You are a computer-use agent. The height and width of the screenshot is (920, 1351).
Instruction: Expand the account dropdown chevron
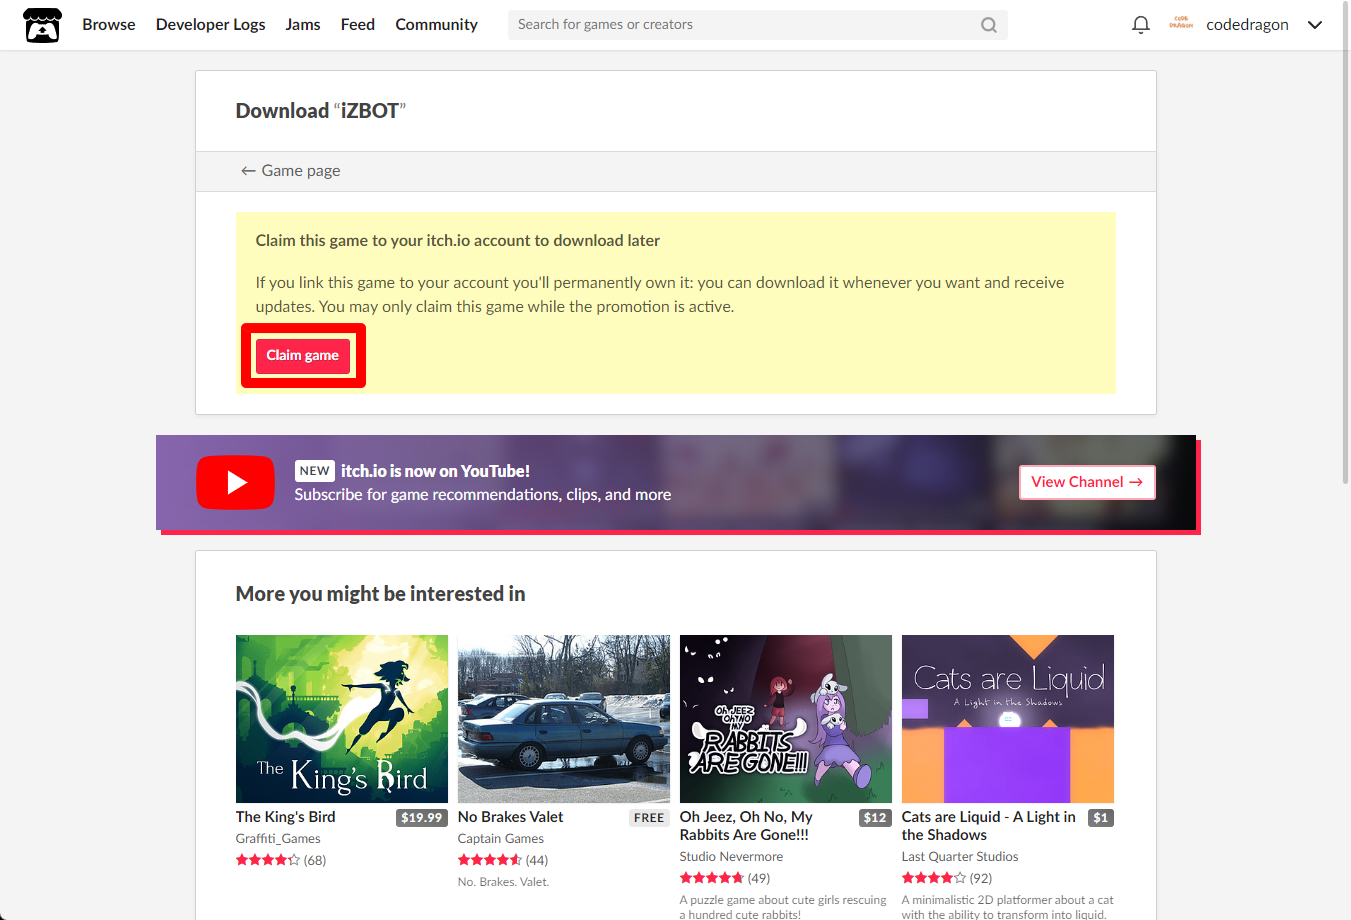point(1315,25)
